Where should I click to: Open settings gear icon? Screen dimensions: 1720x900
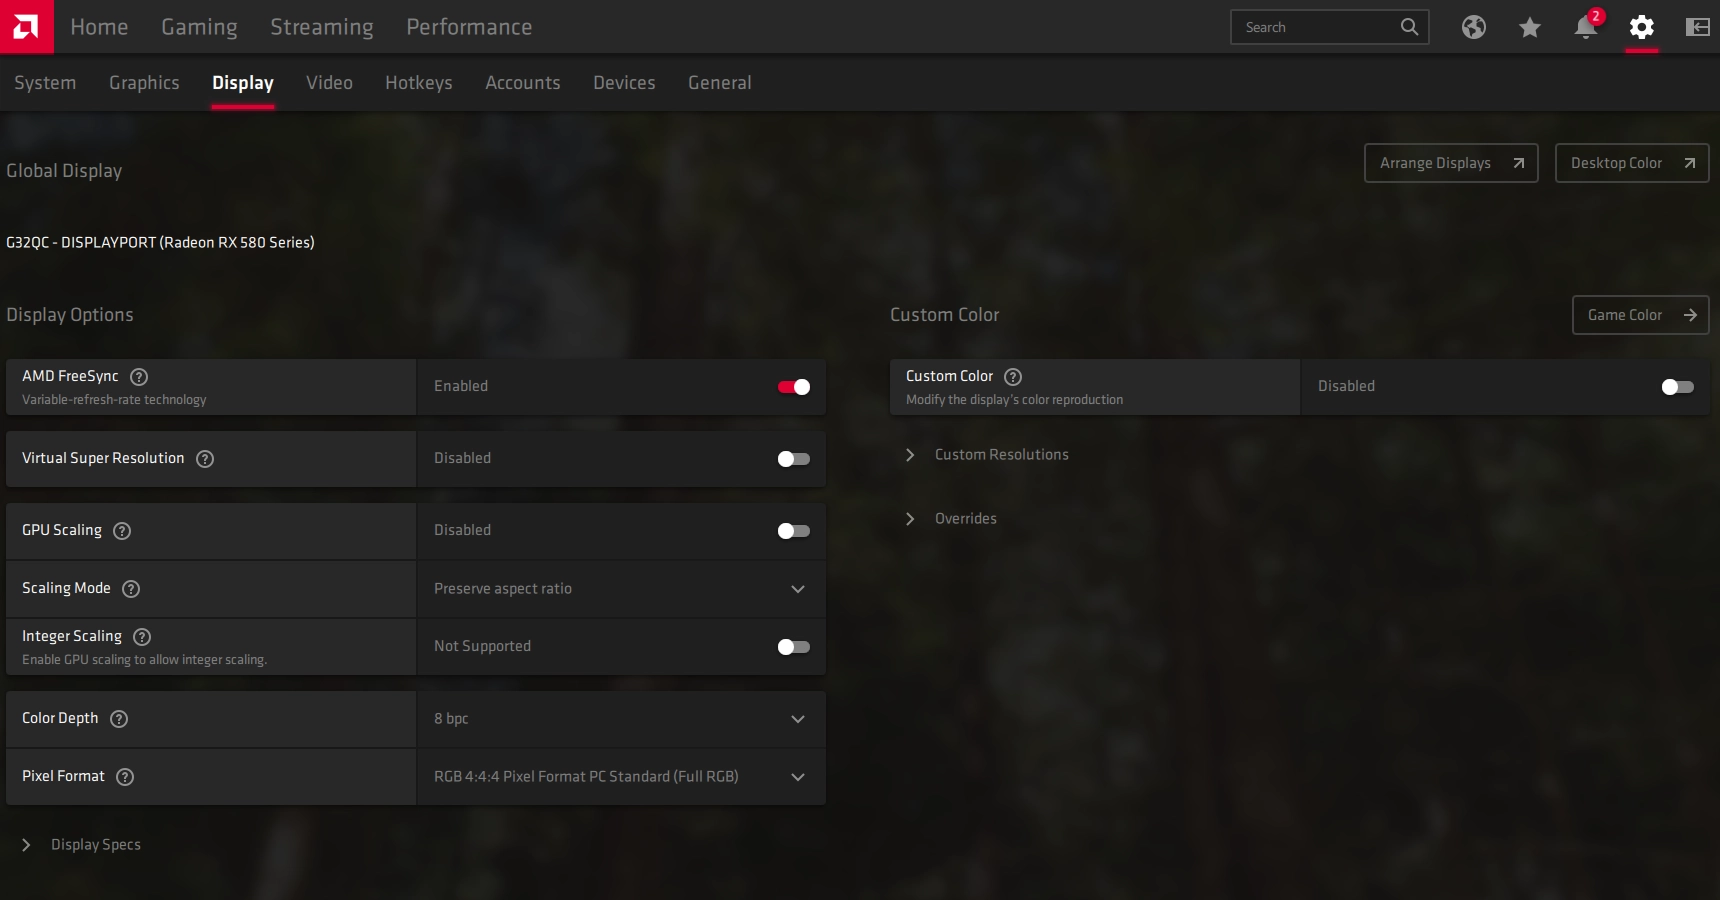point(1641,27)
